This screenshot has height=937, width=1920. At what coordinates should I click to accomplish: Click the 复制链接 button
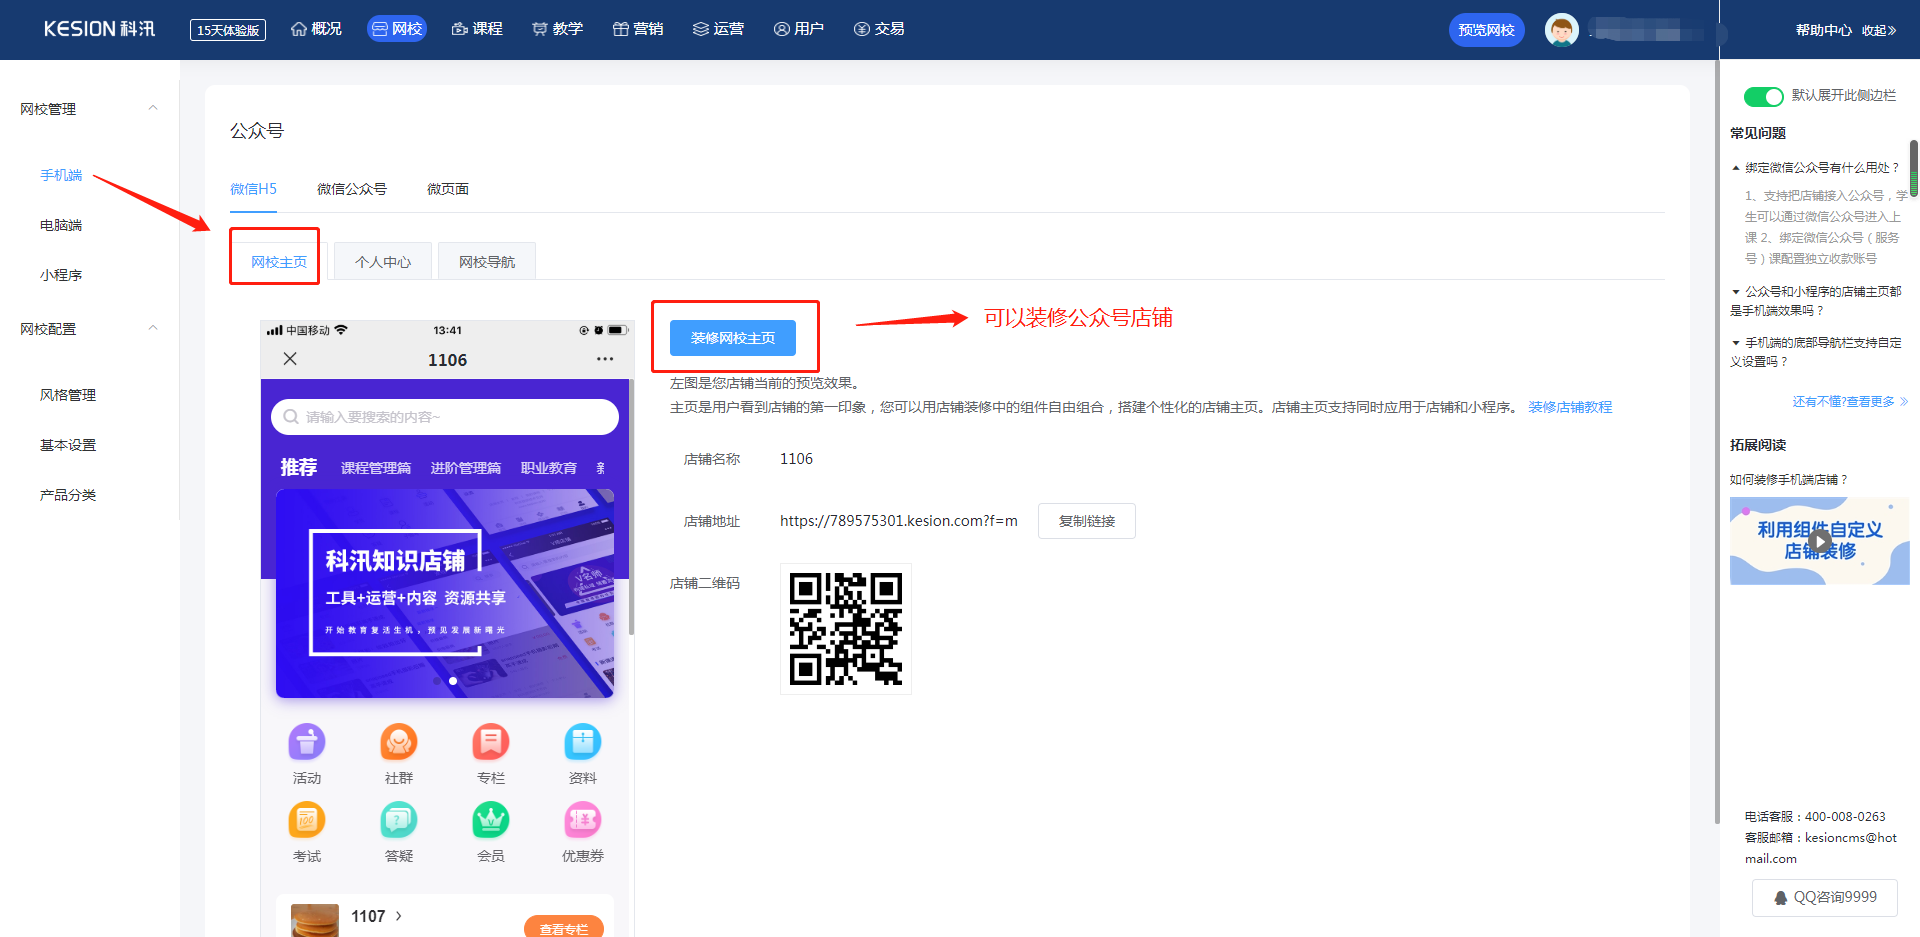1087,521
